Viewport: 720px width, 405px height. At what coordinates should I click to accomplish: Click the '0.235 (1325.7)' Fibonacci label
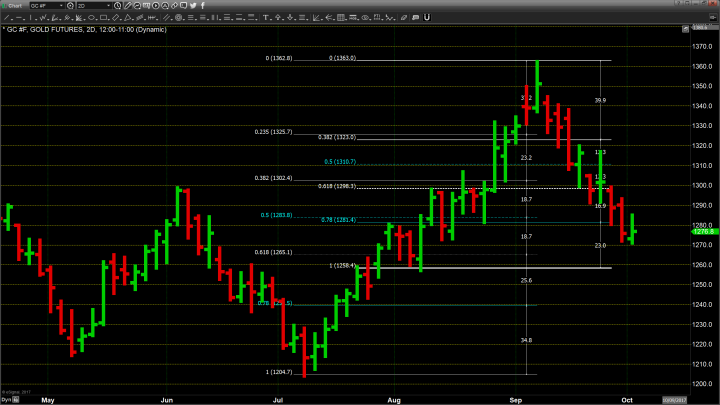(273, 132)
